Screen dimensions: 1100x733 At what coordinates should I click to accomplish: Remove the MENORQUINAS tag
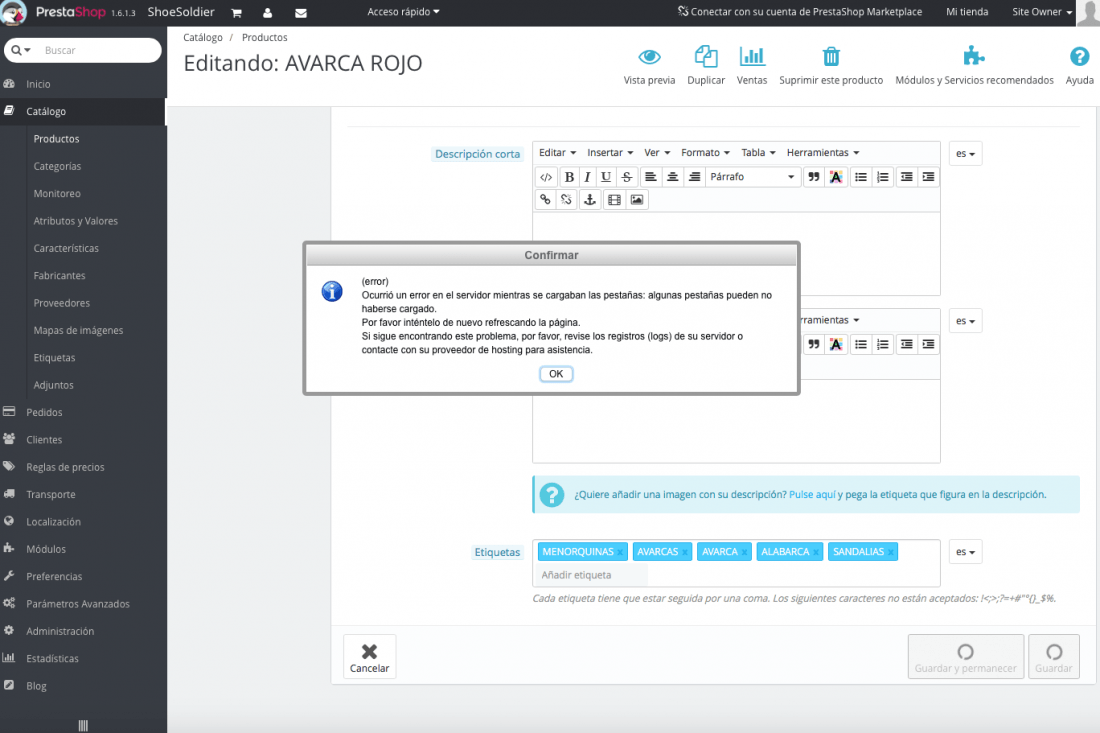coord(620,553)
